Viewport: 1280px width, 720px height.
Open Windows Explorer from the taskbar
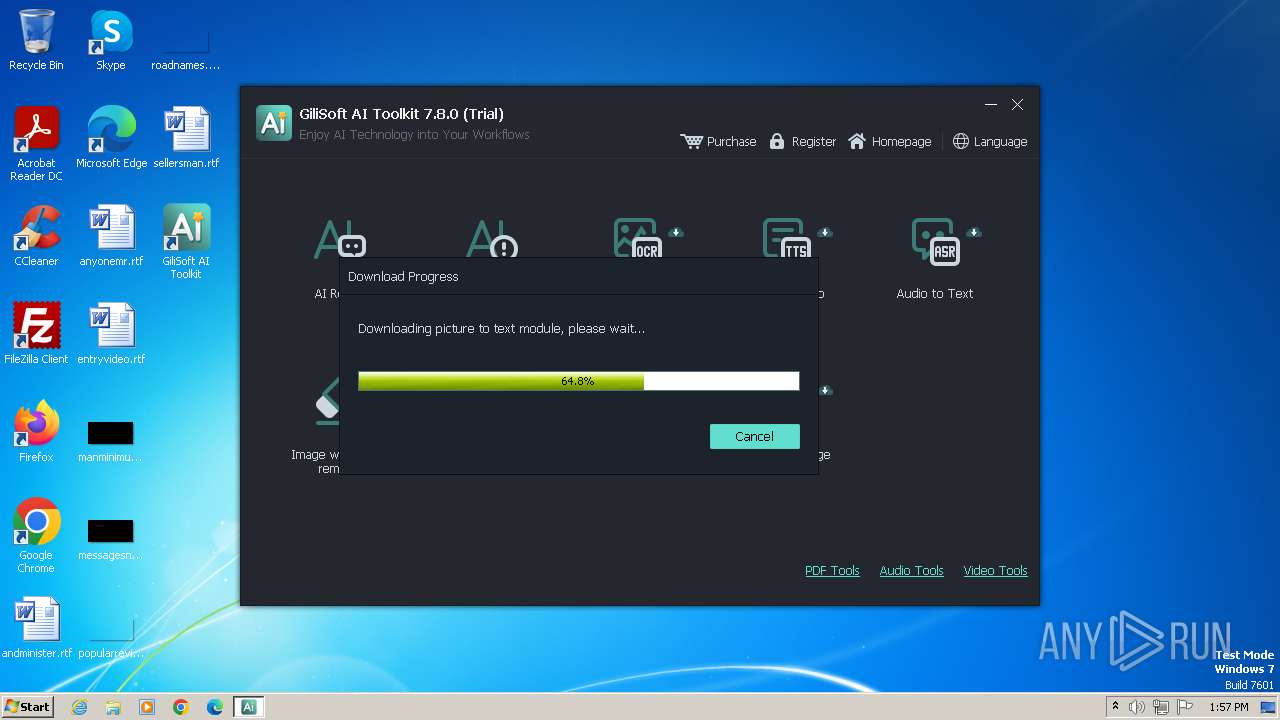click(x=113, y=707)
